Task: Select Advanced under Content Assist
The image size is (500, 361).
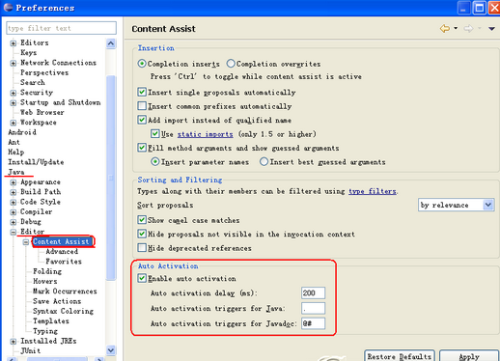Action: [62, 251]
